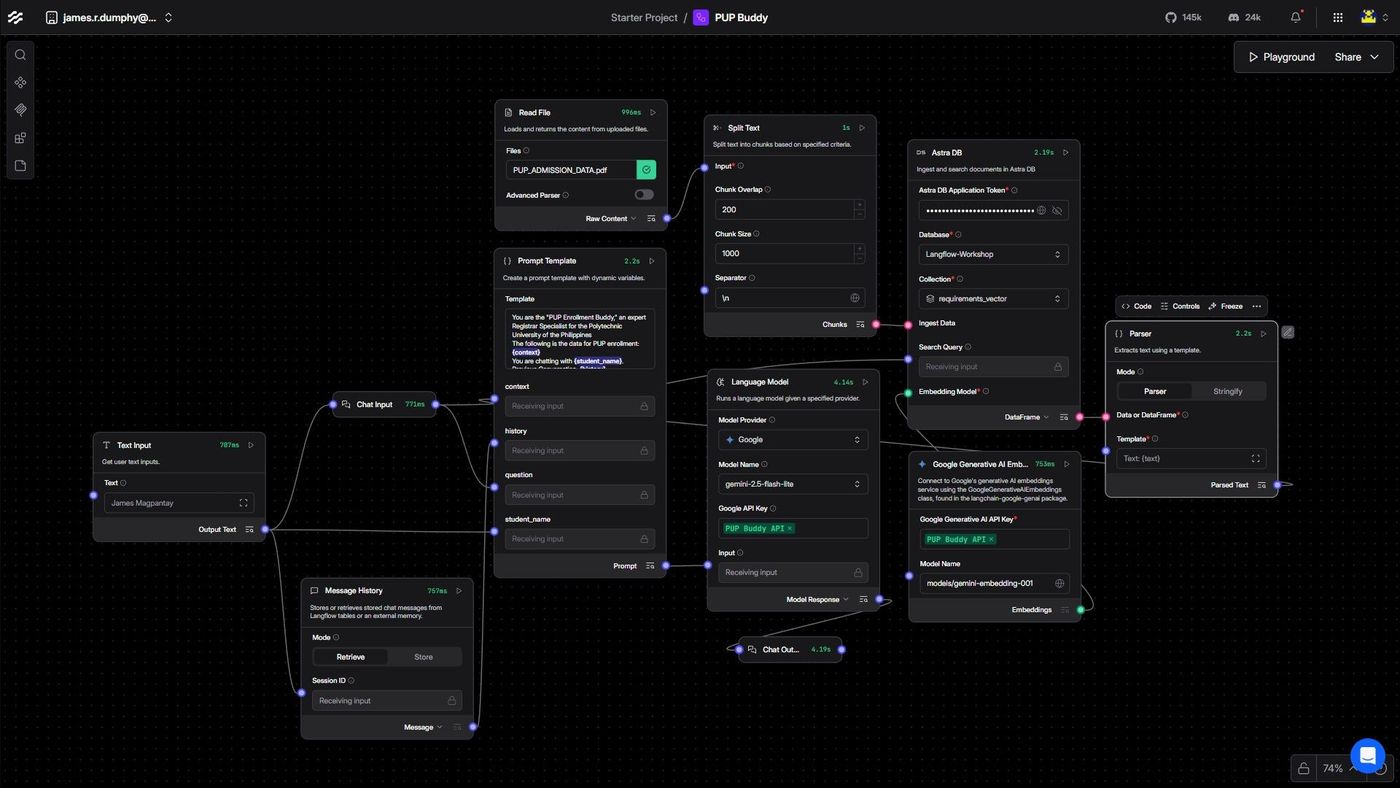This screenshot has height=788, width=1400.
Task: Run the Astra DB component
Action: click(1066, 153)
